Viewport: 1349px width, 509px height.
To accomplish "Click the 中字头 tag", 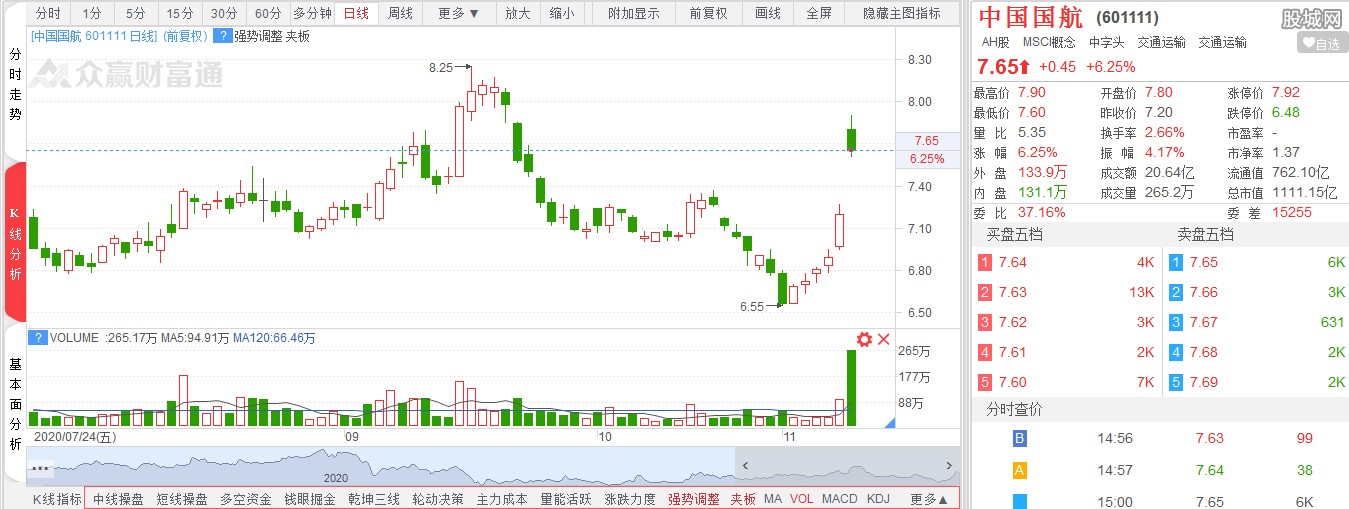I will point(1107,43).
